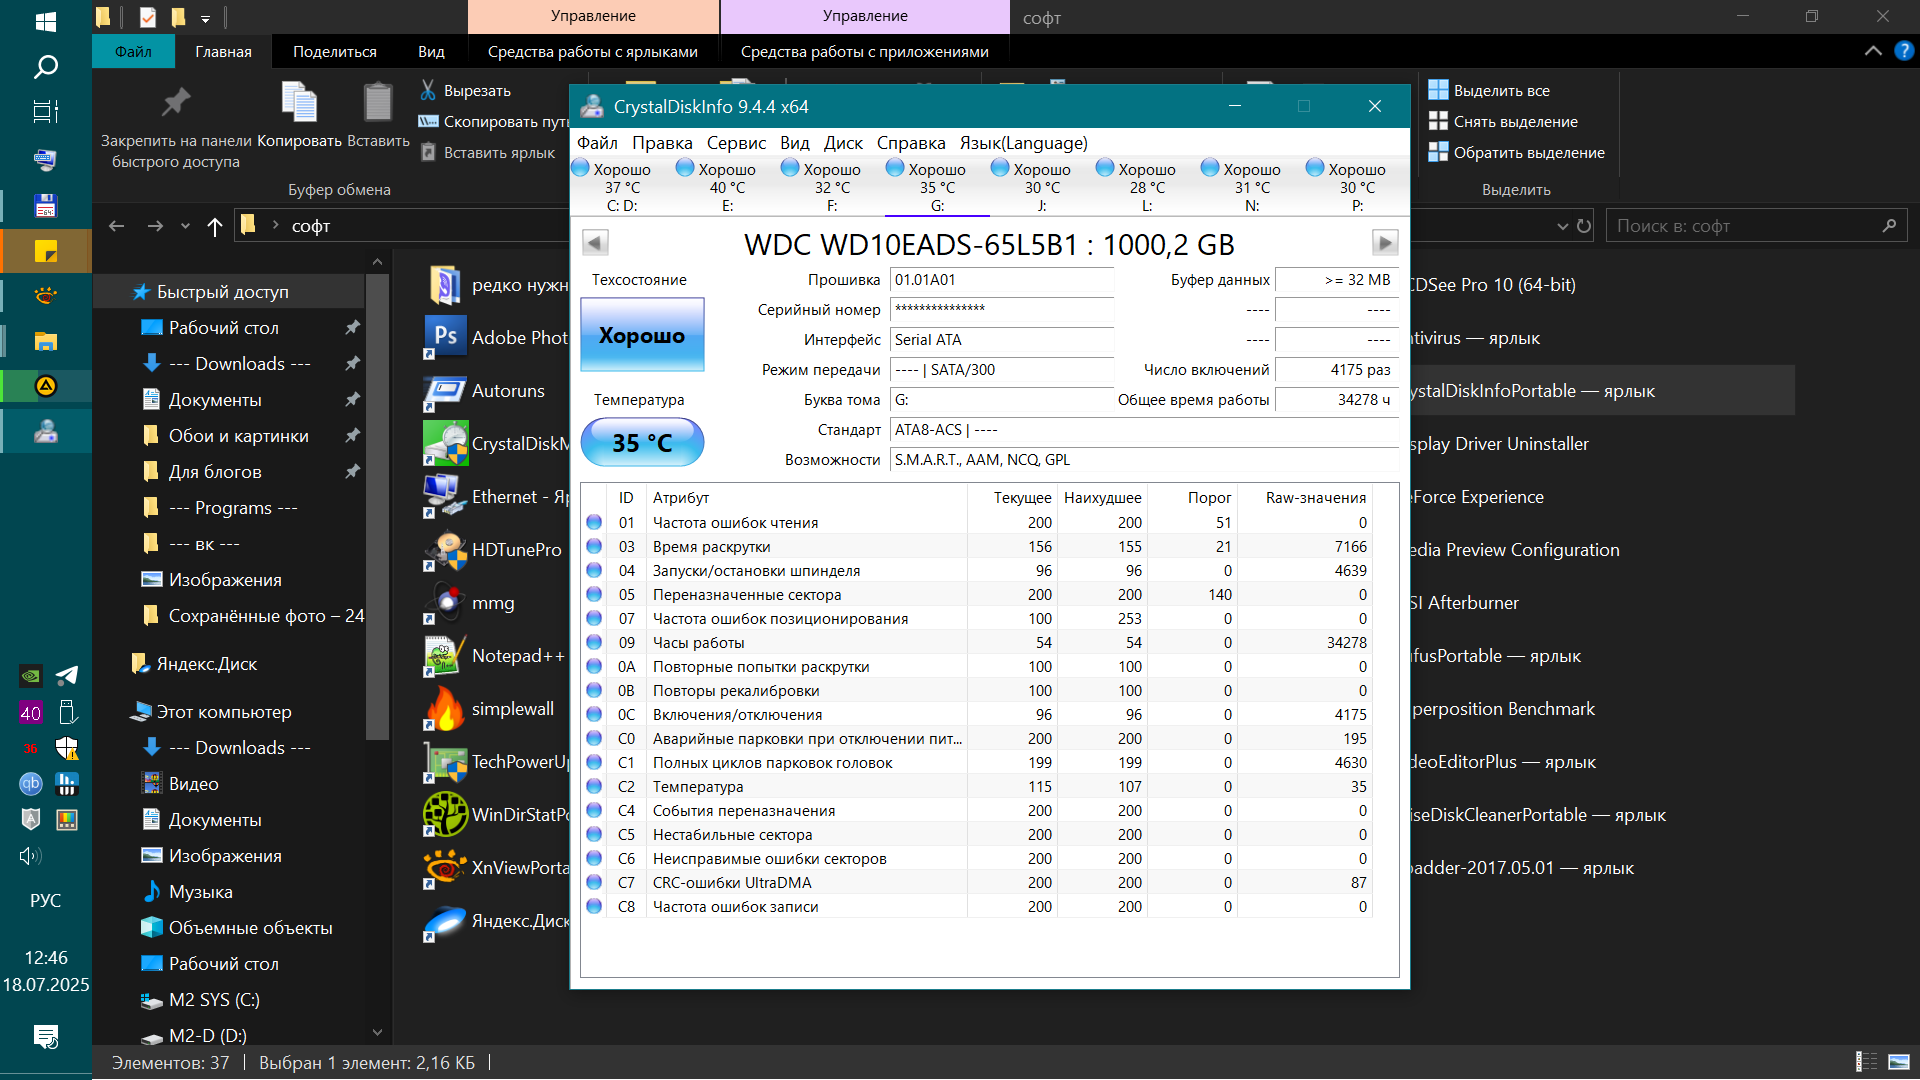This screenshot has width=1920, height=1080.
Task: Open the HDTunePro shortcut icon
Action: pos(445,550)
